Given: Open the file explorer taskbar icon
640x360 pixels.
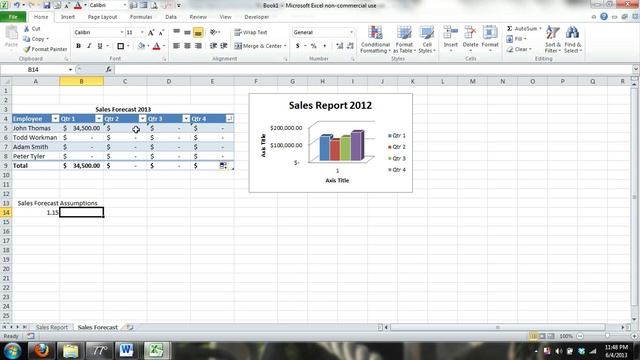Looking at the screenshot, I should pyautogui.click(x=70, y=351).
